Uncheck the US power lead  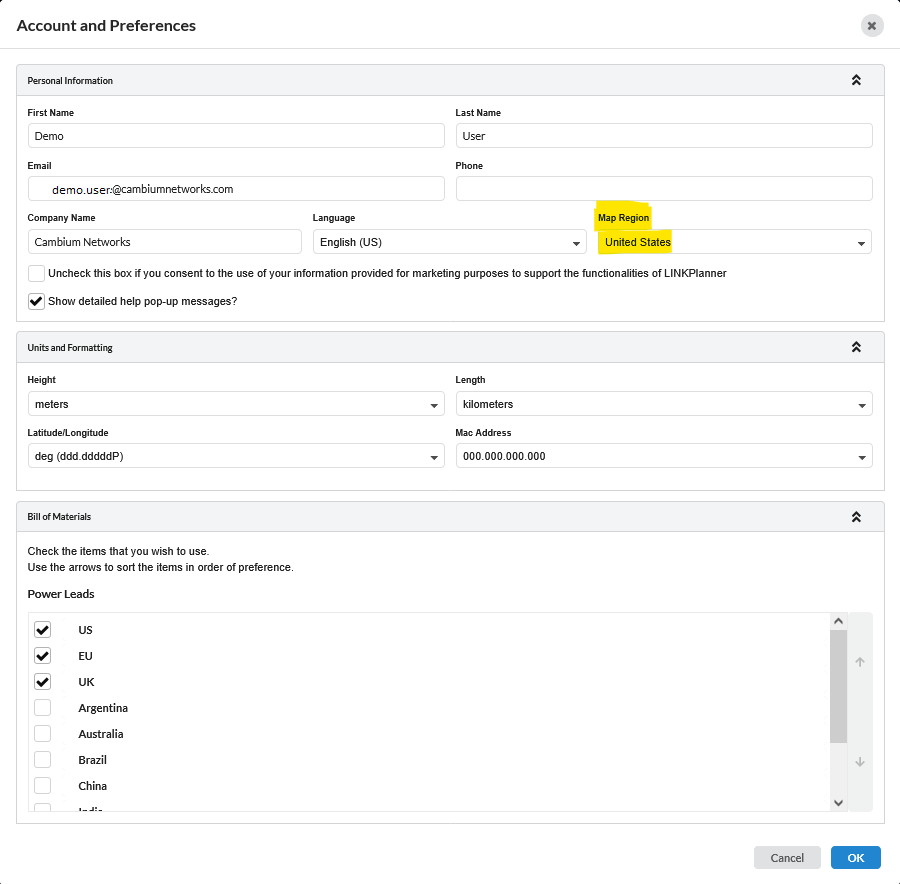pos(43,630)
